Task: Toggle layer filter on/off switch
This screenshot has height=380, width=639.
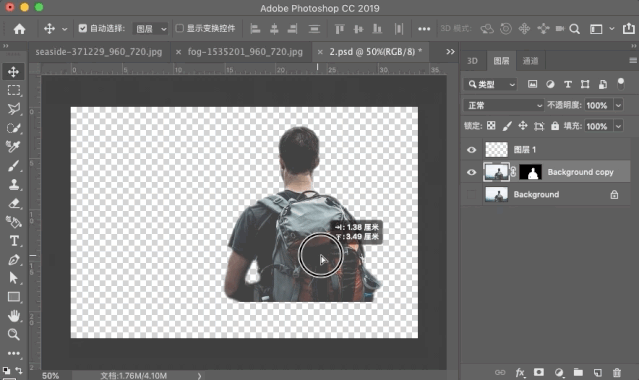Action: click(621, 84)
